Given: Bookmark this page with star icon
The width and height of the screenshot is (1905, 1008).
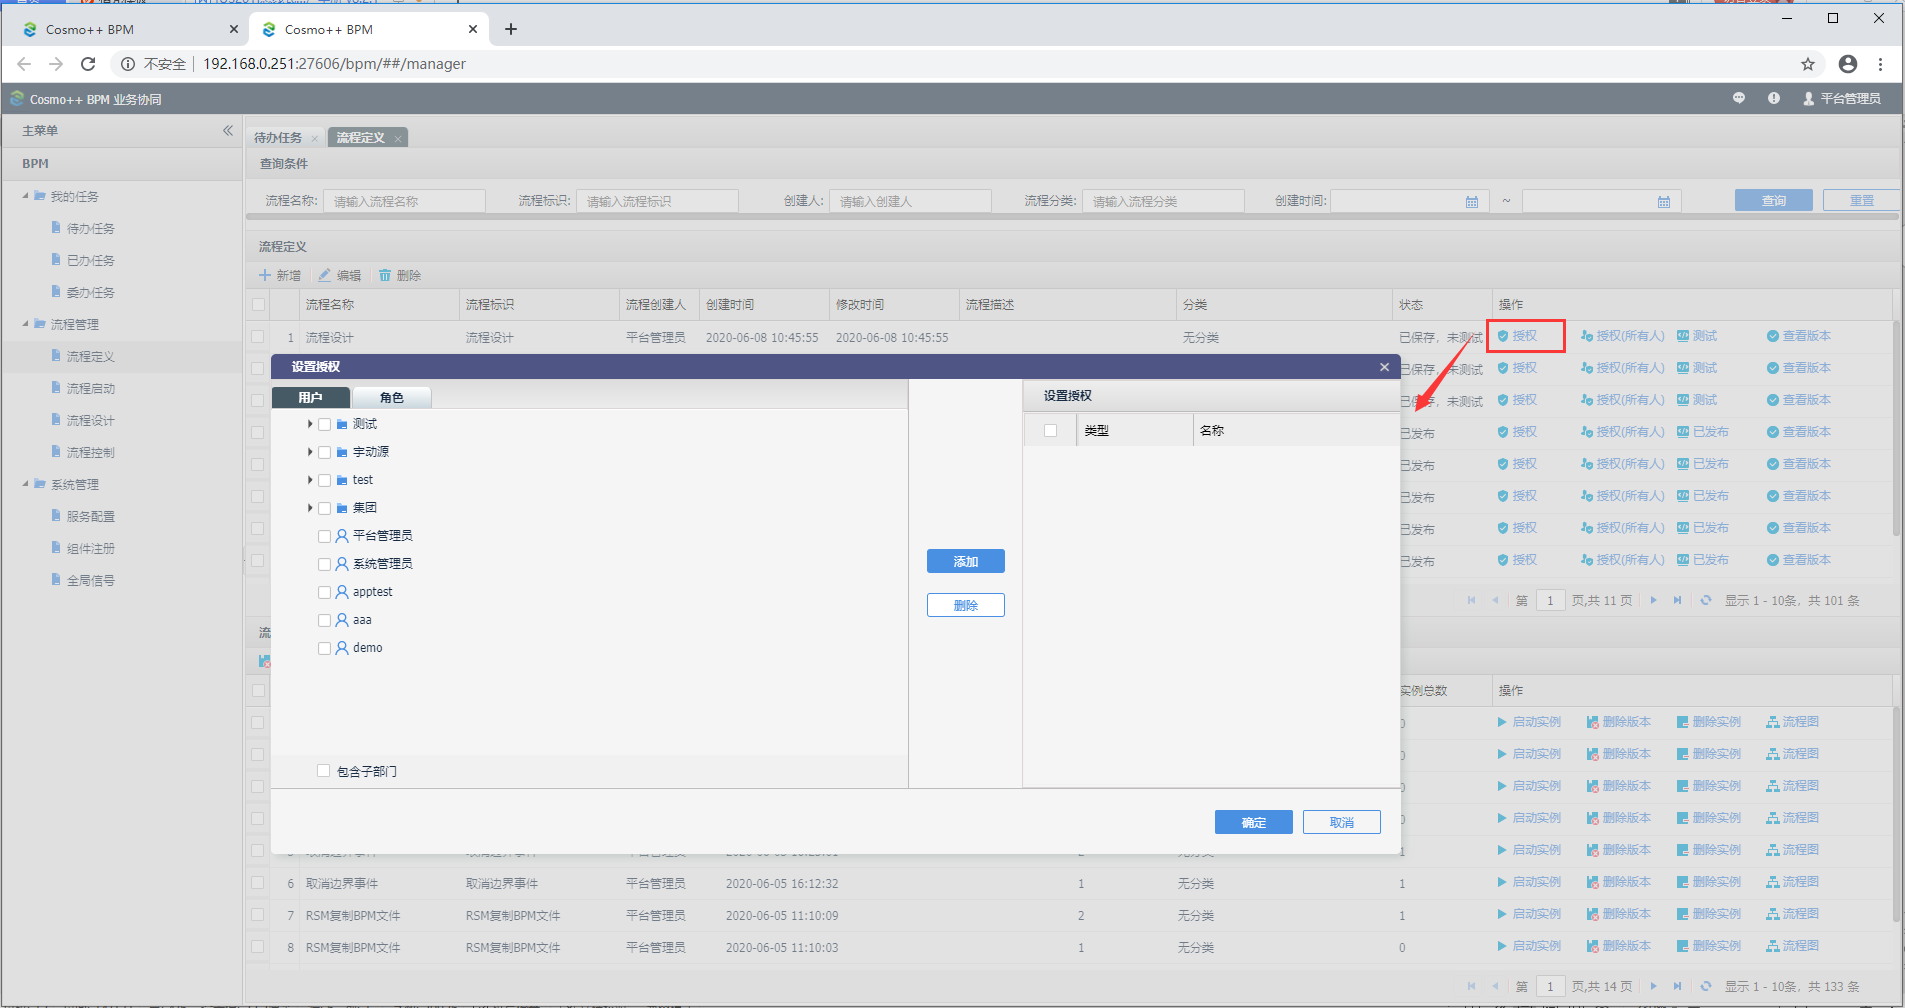Looking at the screenshot, I should click(1808, 64).
